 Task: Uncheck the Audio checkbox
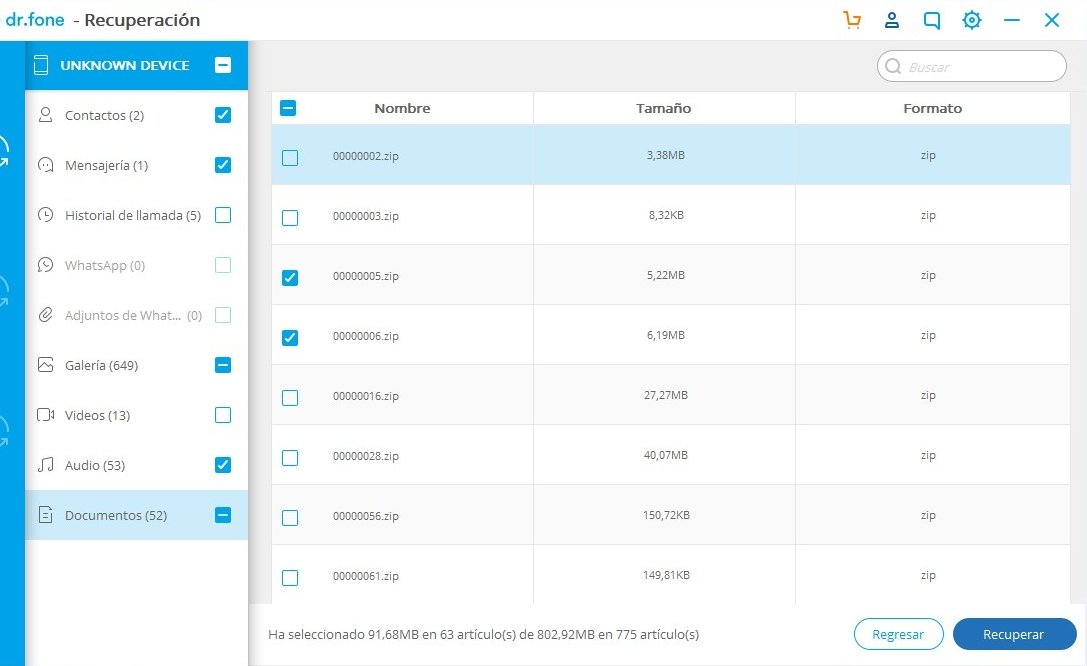[223, 465]
